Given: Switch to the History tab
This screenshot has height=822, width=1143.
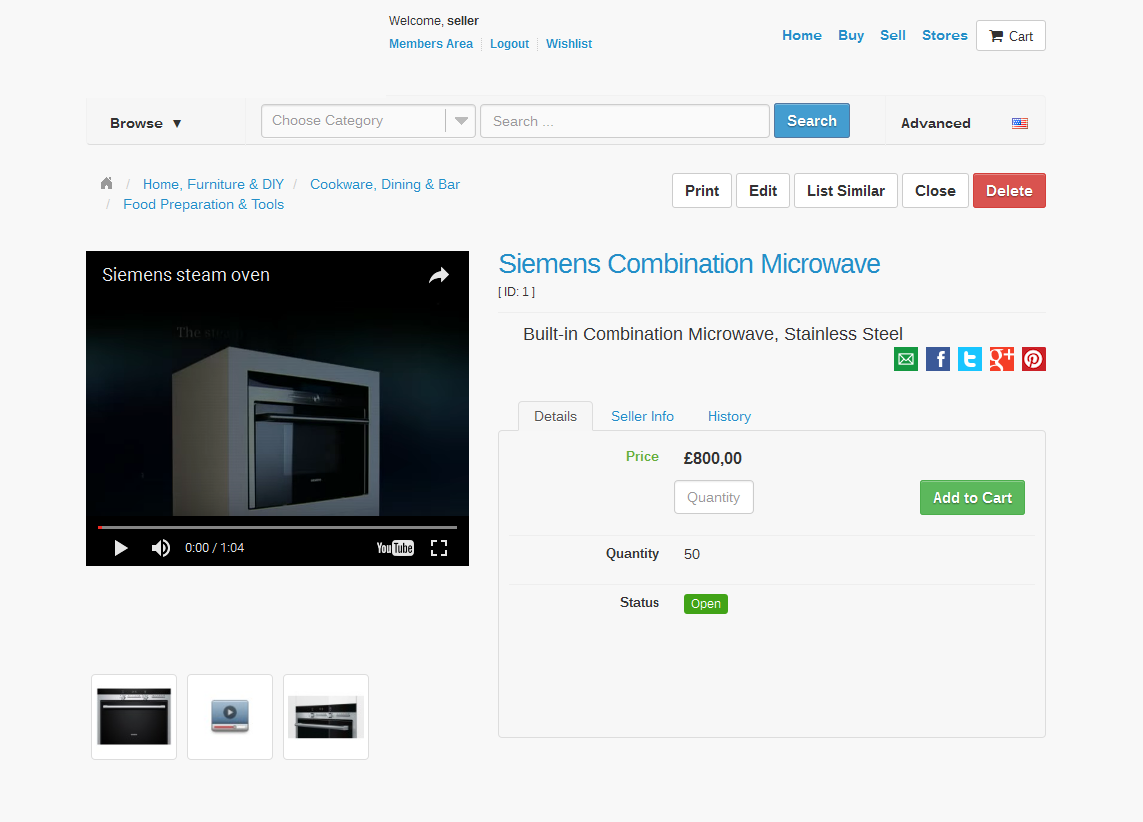Looking at the screenshot, I should [729, 416].
